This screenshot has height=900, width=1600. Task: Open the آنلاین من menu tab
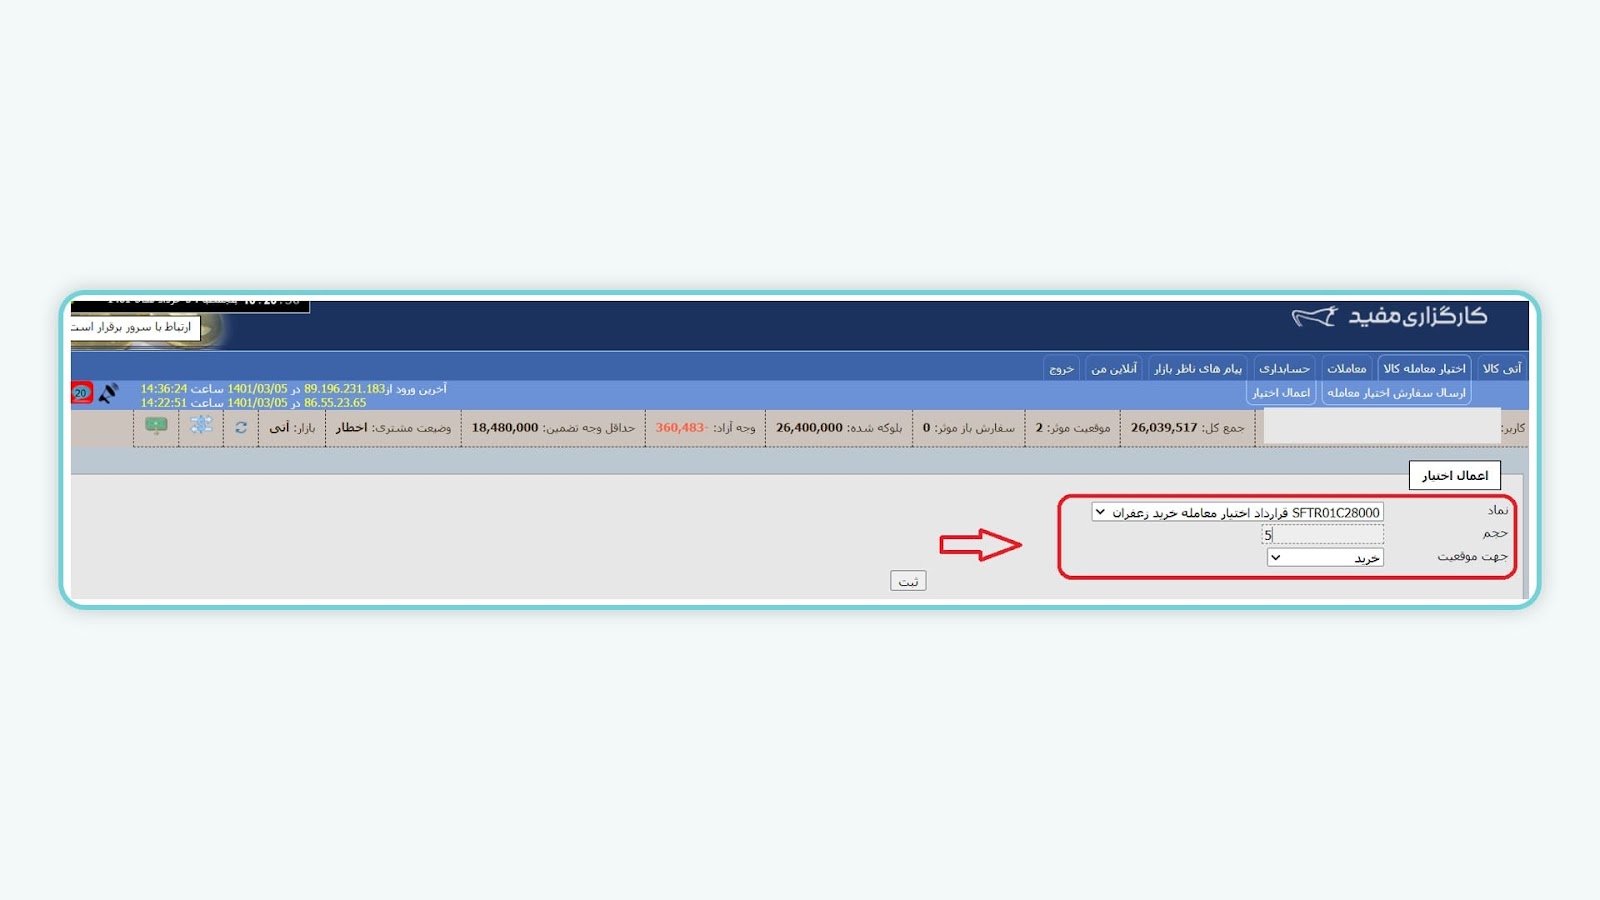point(1114,369)
